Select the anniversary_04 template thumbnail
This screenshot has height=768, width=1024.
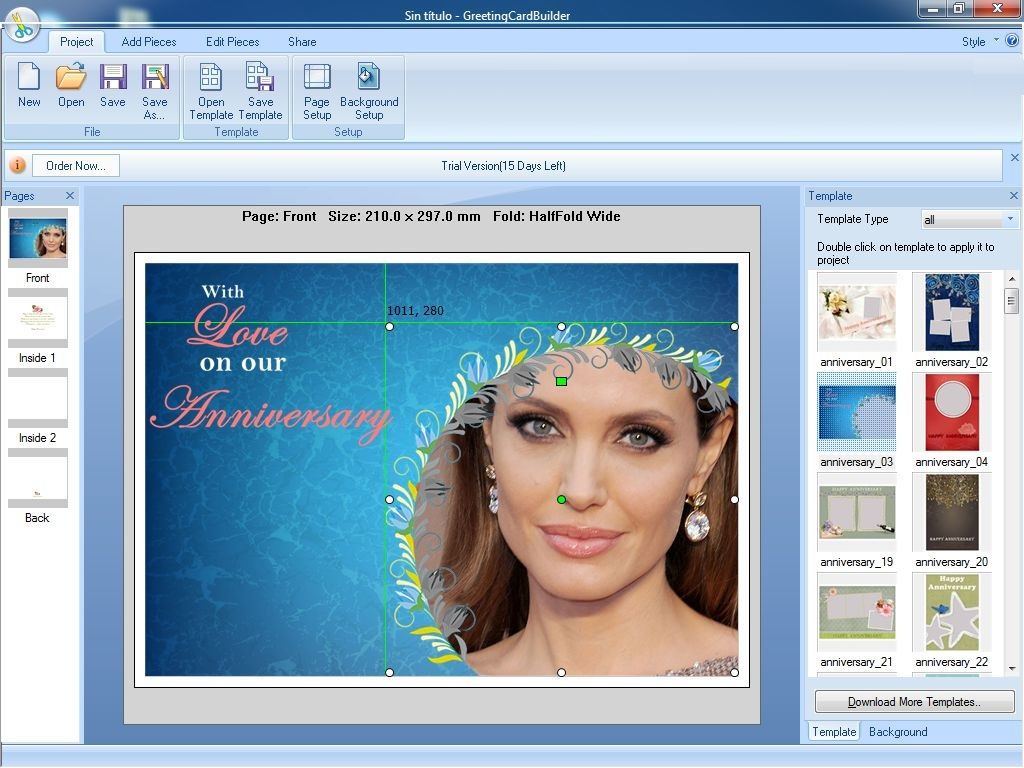(x=950, y=413)
